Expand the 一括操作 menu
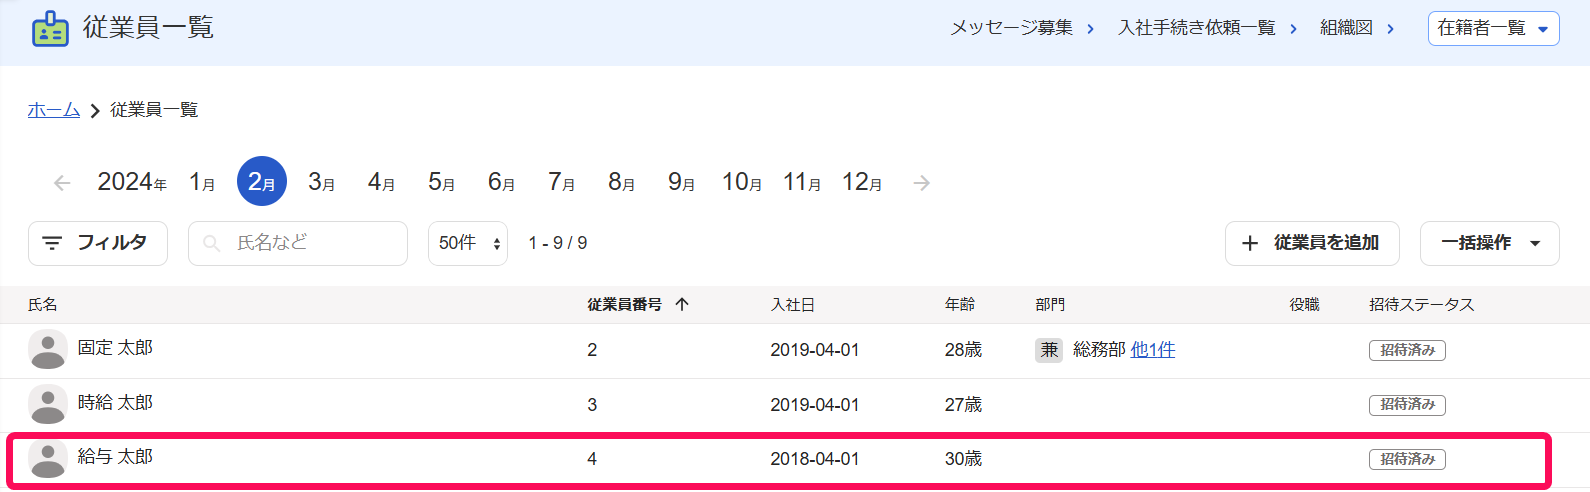Screen dimensions: 1590x492 [1490, 243]
